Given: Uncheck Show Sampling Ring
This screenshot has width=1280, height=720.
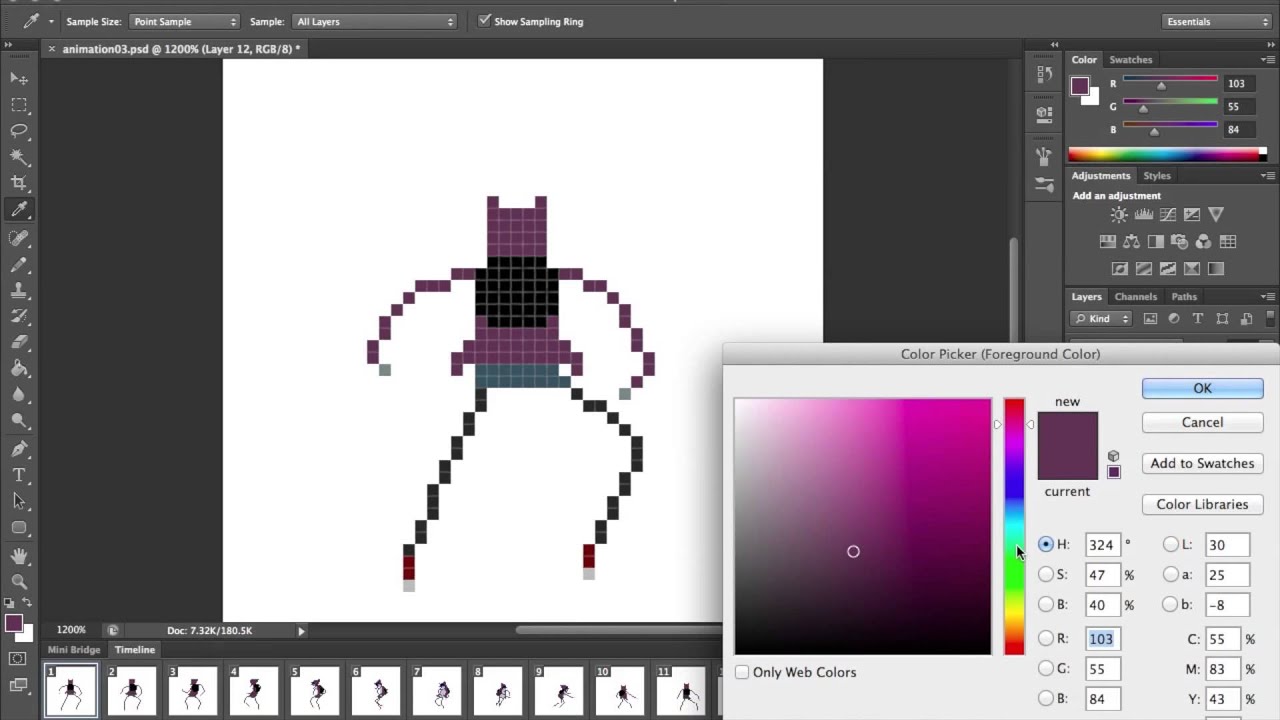Looking at the screenshot, I should pos(485,21).
